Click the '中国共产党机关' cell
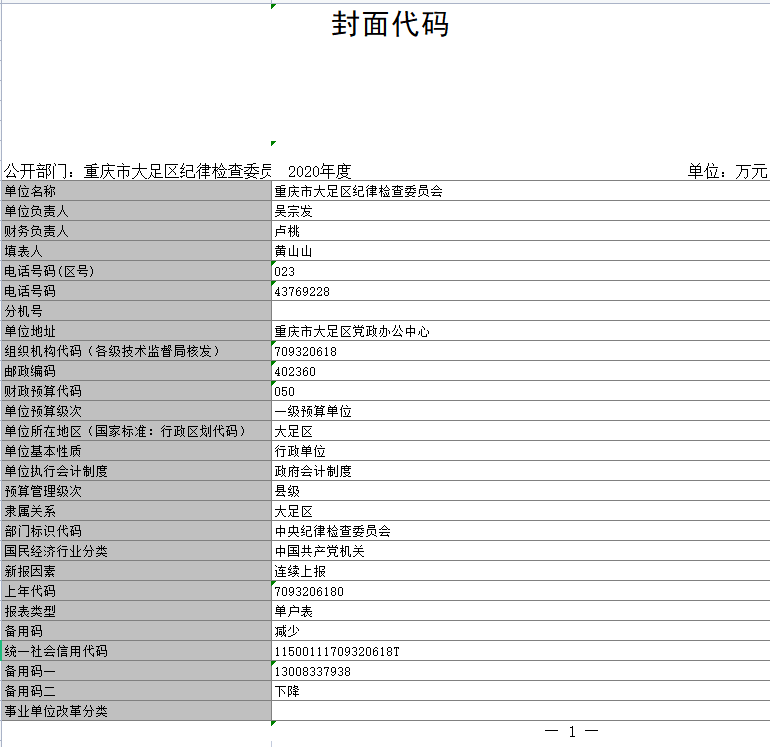 [x=320, y=551]
